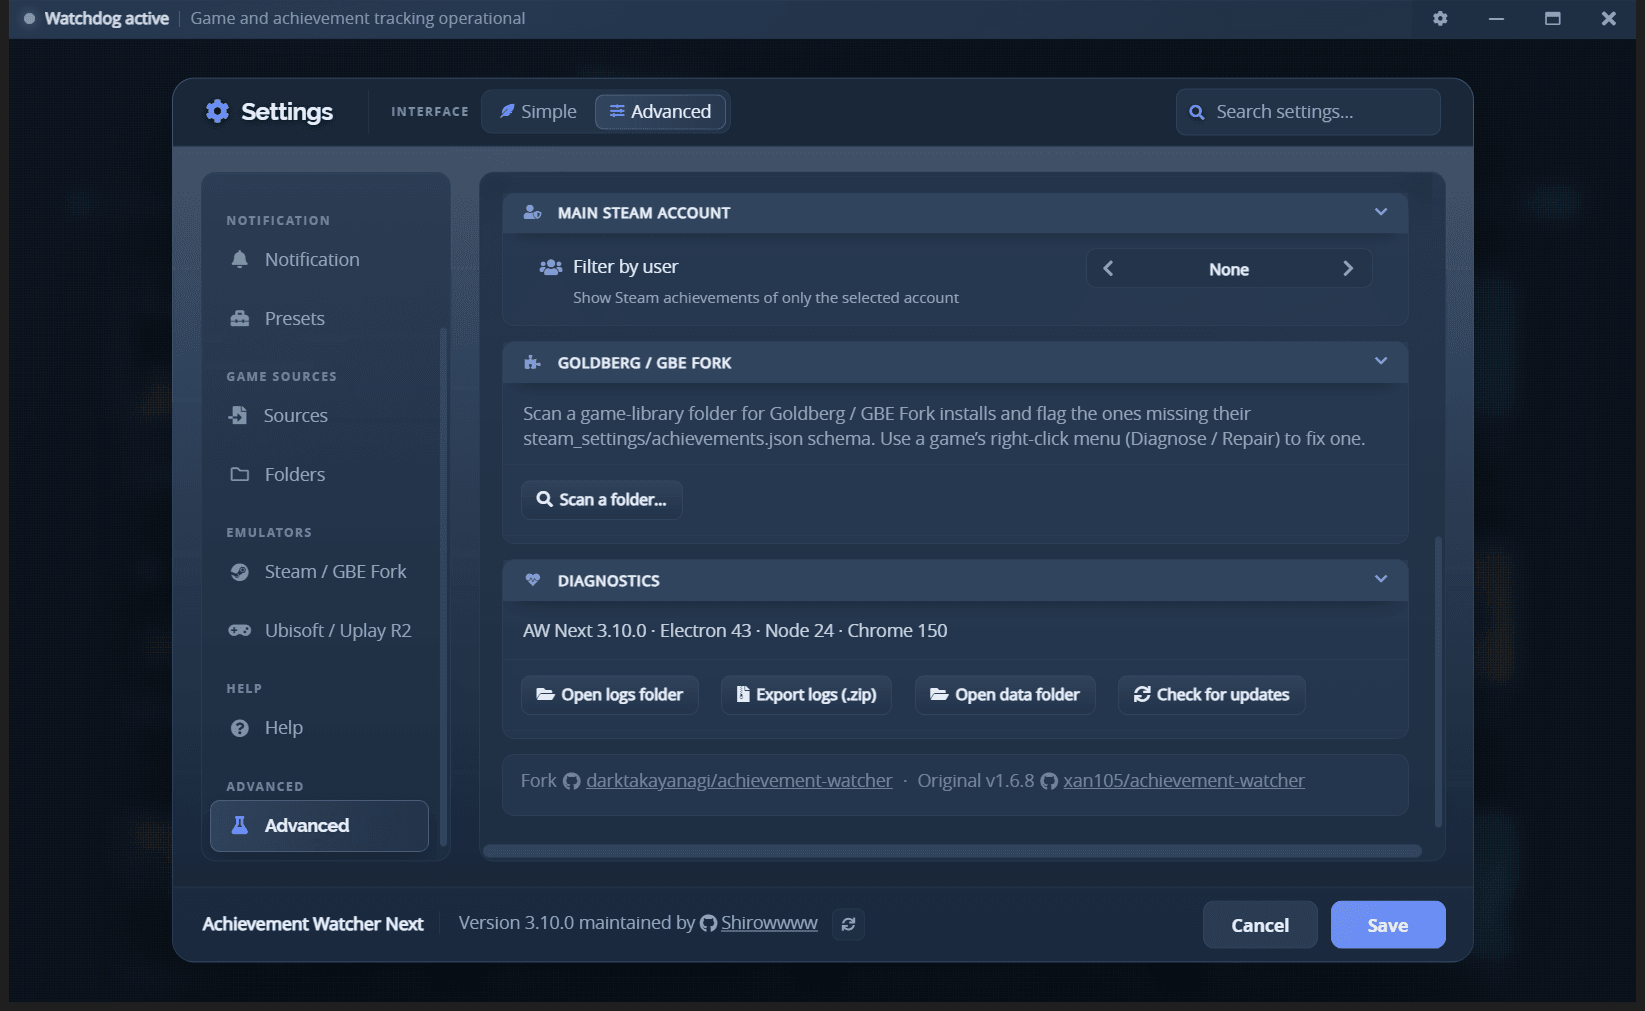Click the 'Original v1.6.8' text
1645x1011 pixels.
976,780
